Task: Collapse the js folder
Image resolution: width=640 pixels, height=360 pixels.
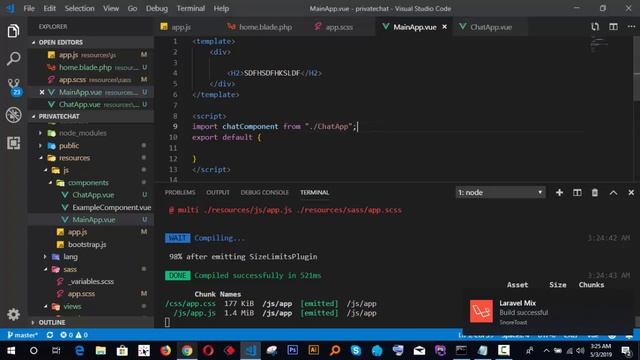Action: click(45, 170)
